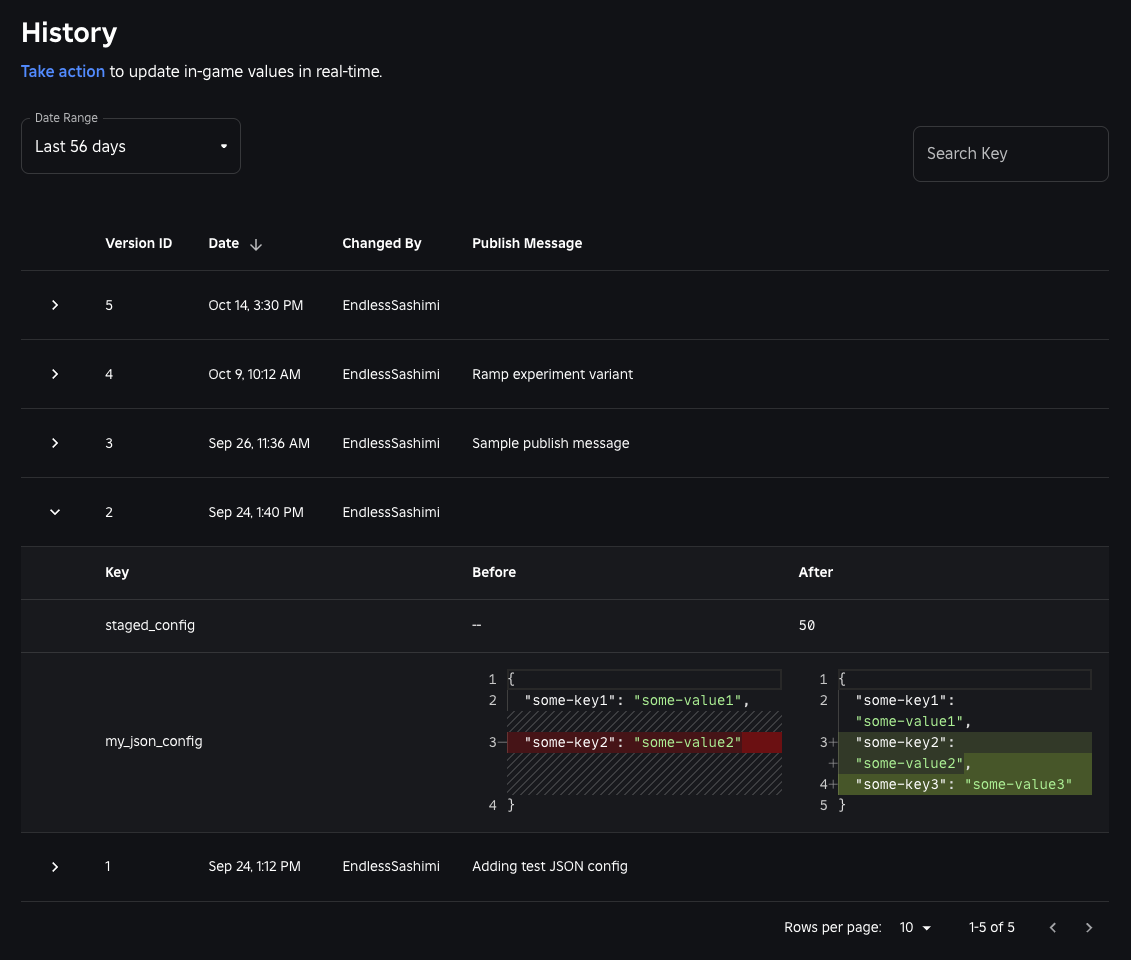
Task: Click EndlessSashimi in version 1 row
Action: click(x=391, y=866)
